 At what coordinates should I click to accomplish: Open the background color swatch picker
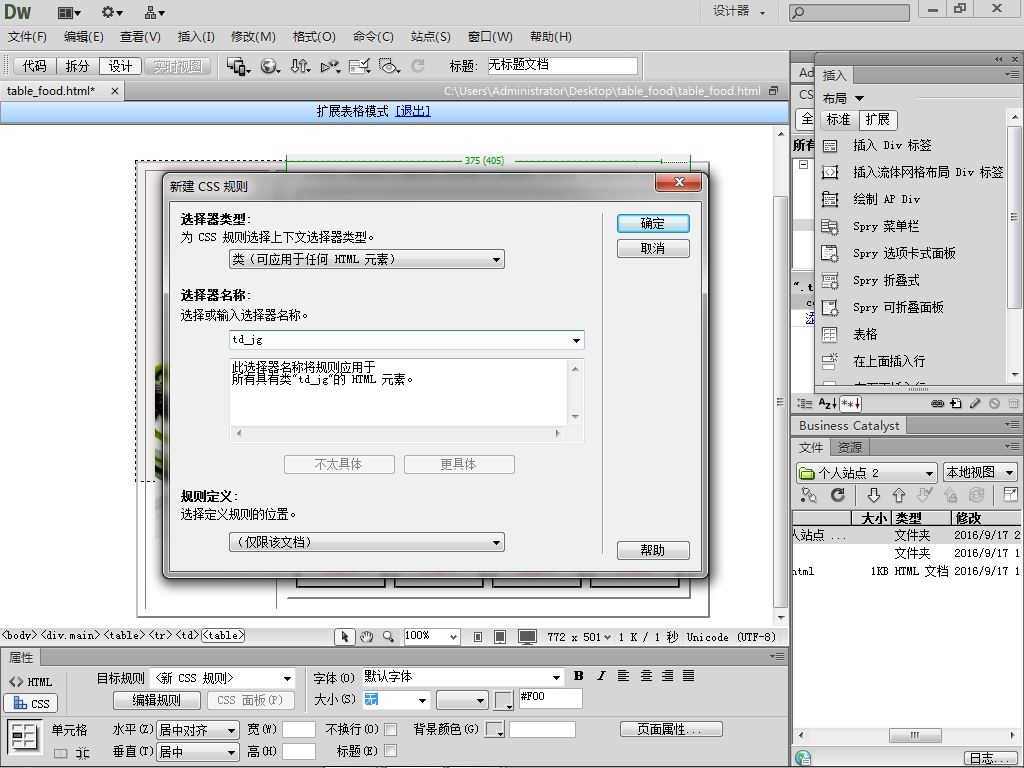[x=495, y=729]
